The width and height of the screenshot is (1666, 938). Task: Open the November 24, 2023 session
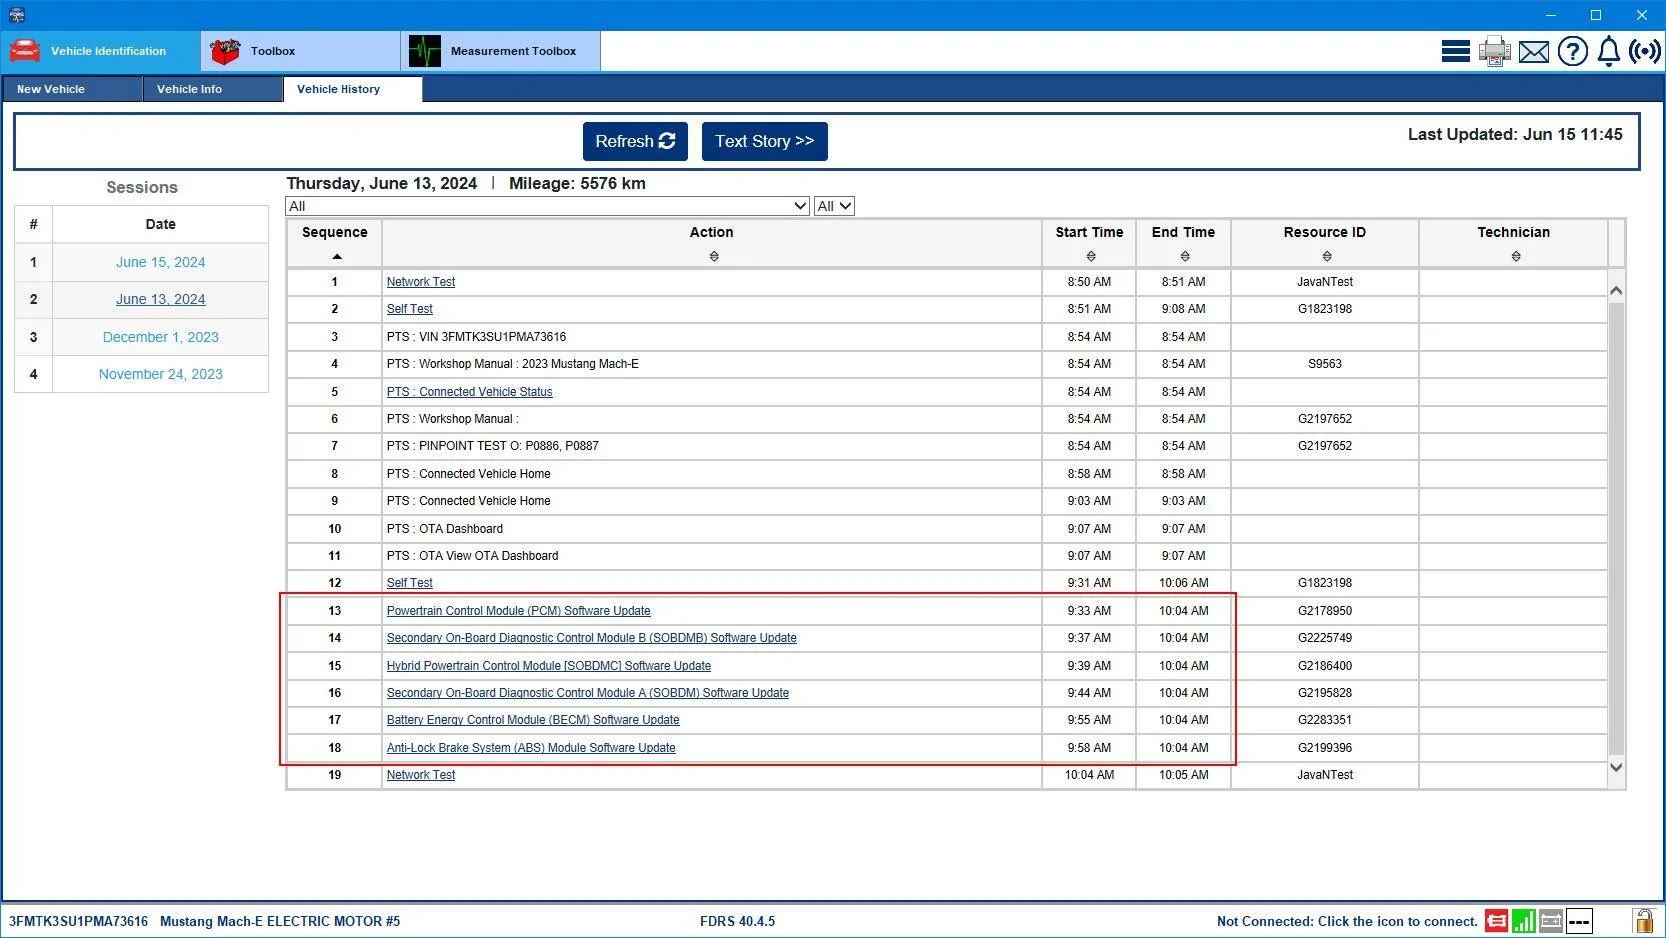pyautogui.click(x=160, y=374)
